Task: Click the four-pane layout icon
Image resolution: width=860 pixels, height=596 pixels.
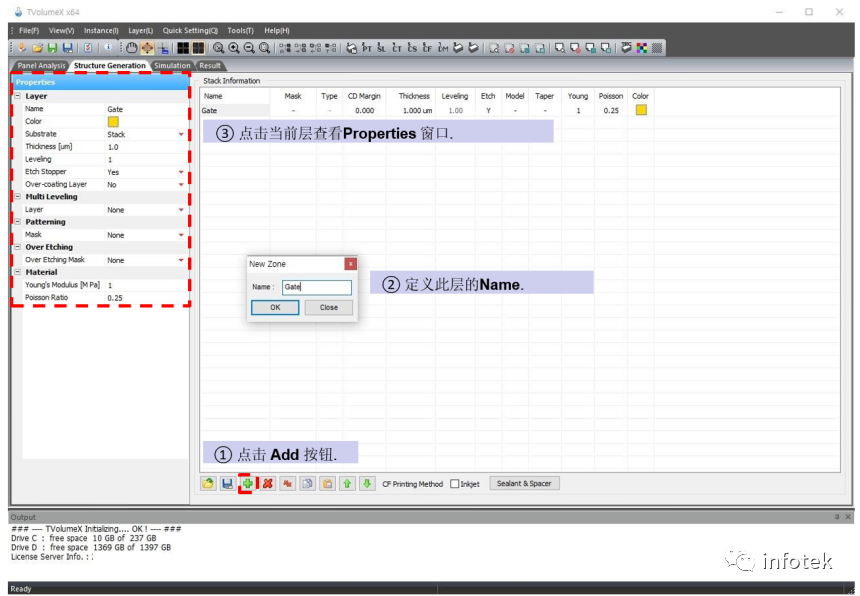Action: tap(183, 48)
